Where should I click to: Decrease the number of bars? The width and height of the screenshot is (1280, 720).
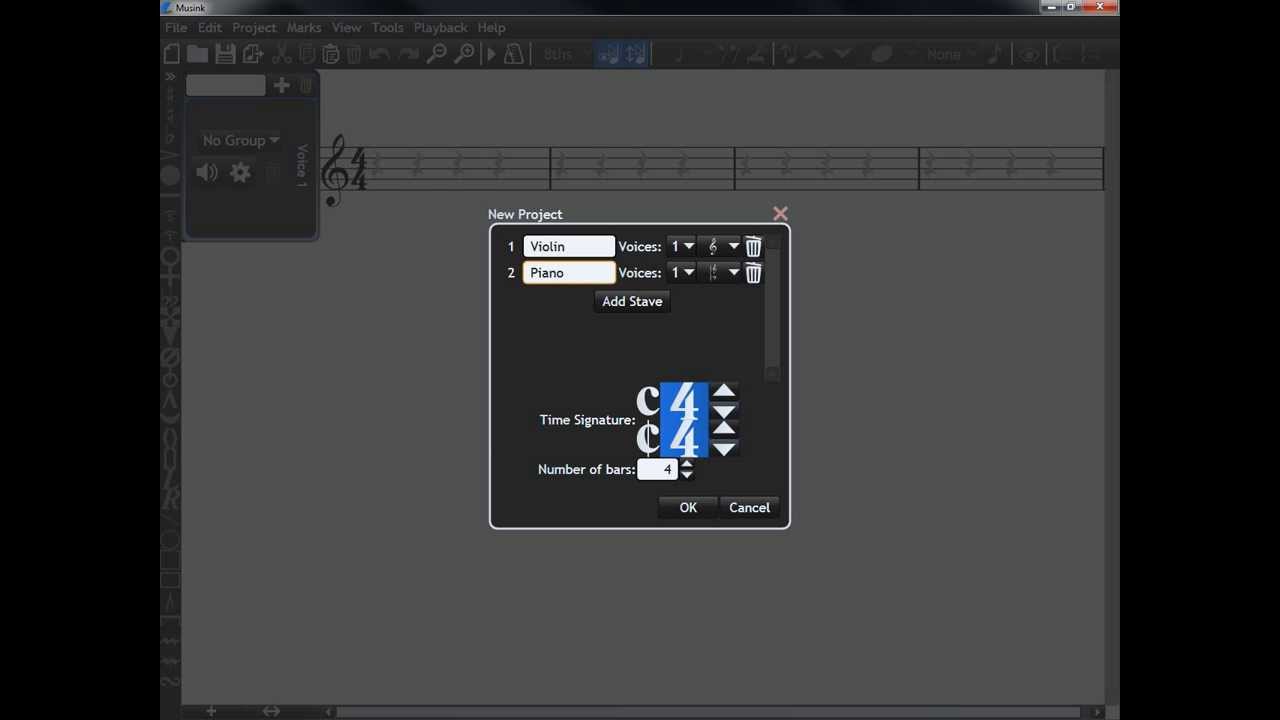(x=686, y=475)
